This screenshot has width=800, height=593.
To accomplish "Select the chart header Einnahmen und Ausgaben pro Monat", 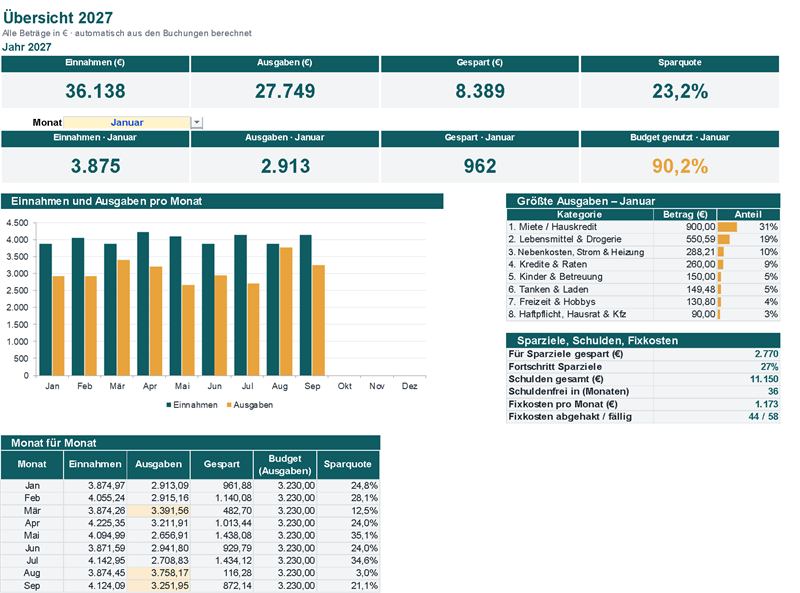I will coord(222,201).
